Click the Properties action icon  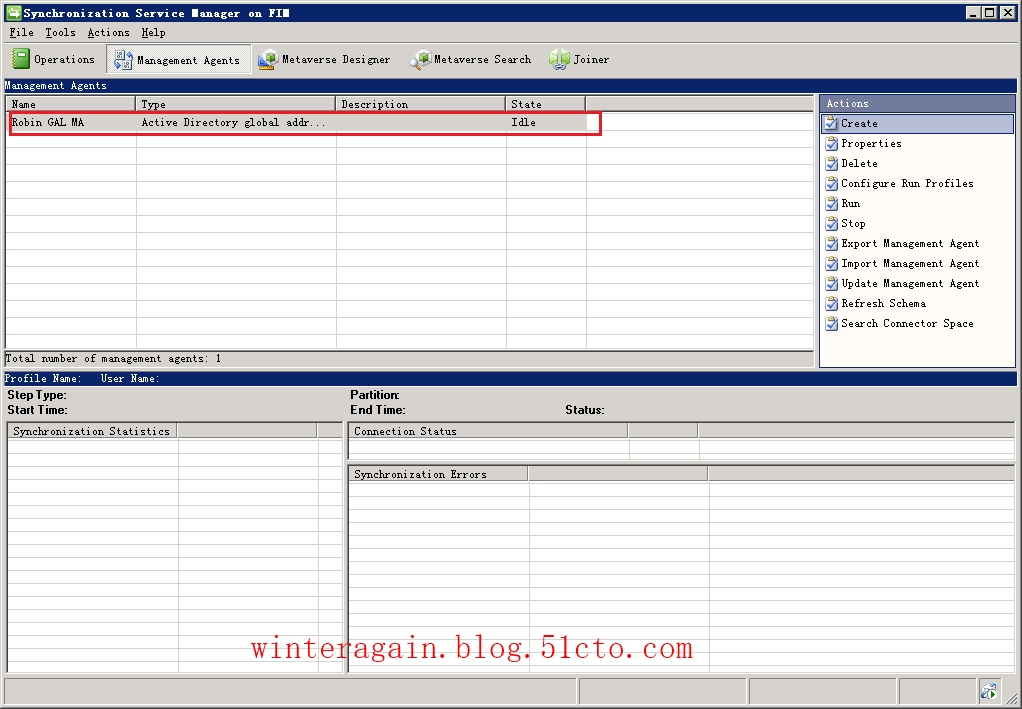[831, 143]
